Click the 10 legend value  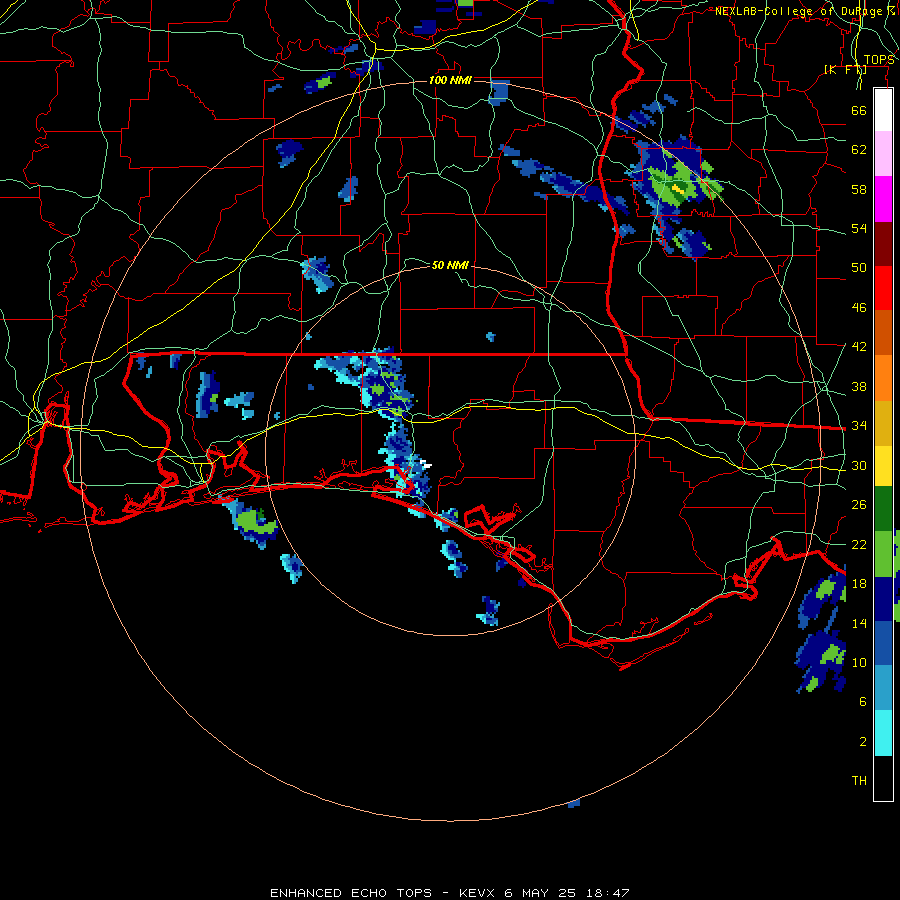coord(859,662)
